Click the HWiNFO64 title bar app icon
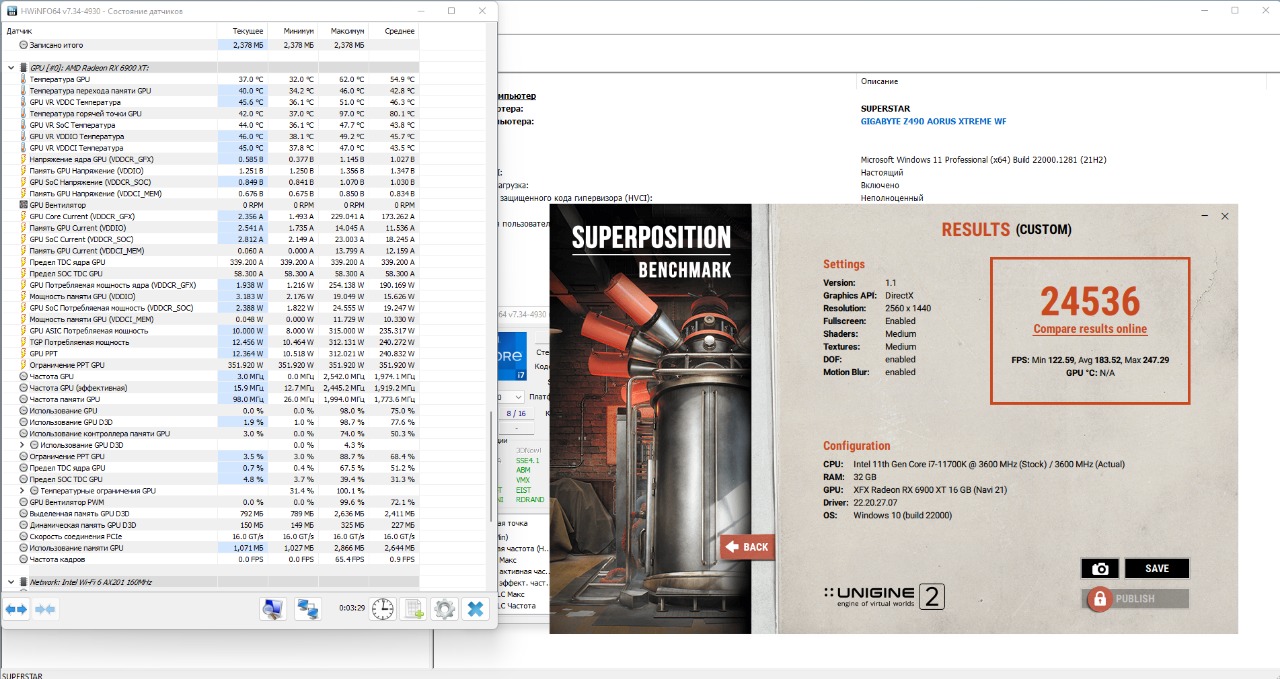This screenshot has height=679, width=1280. click(x=12, y=11)
